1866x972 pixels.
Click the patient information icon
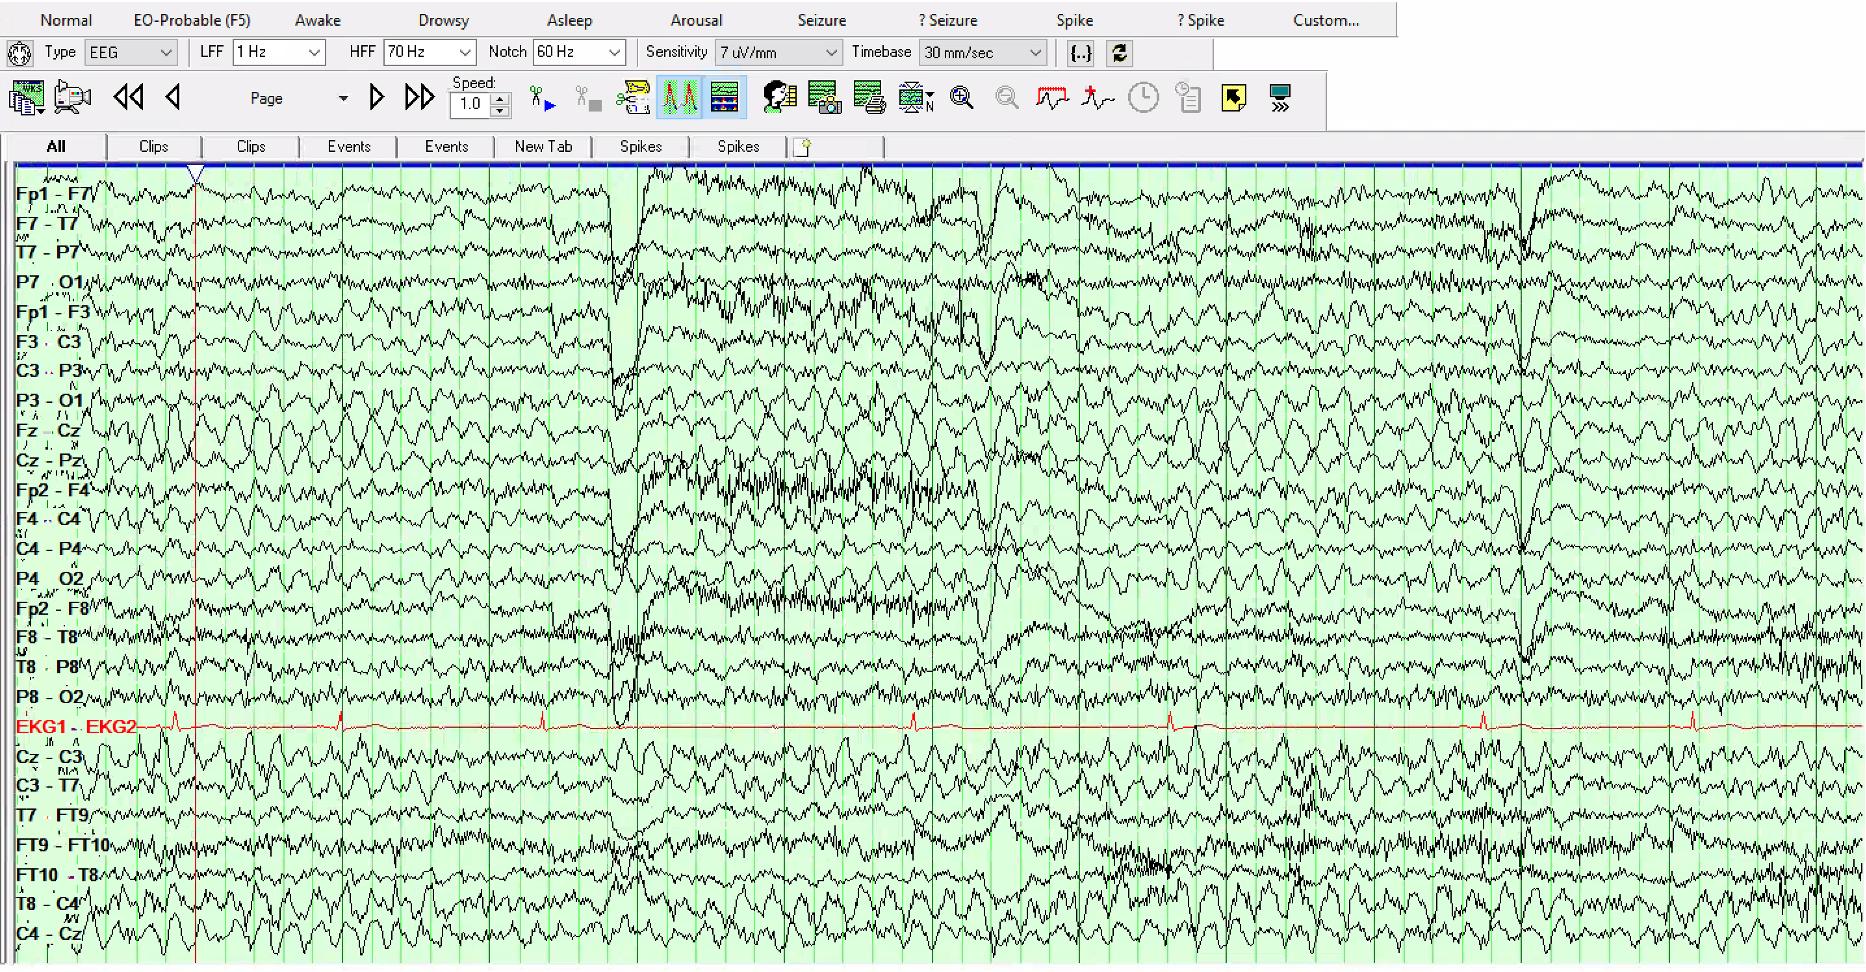tap(779, 98)
